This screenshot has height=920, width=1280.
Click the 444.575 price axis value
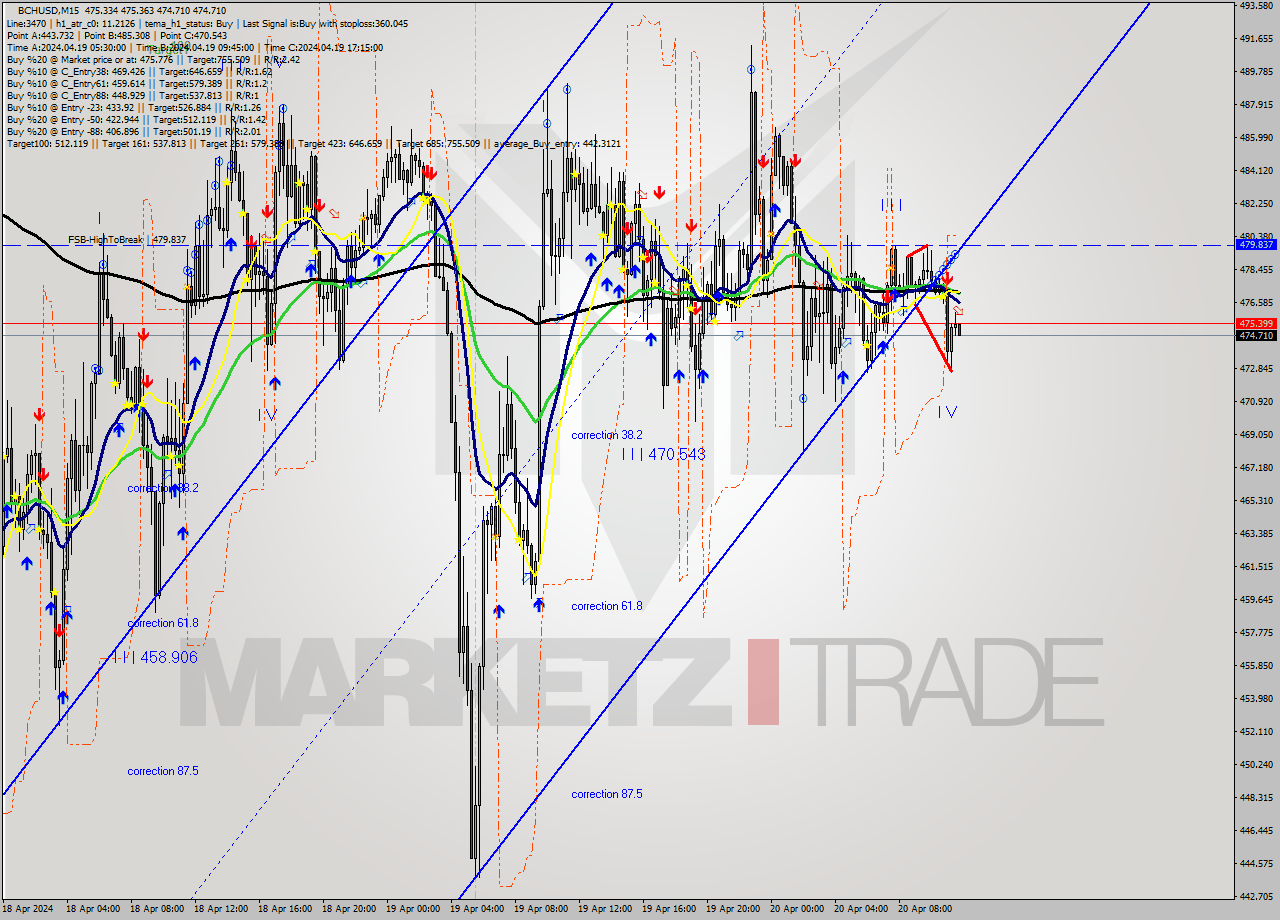[x=1256, y=864]
